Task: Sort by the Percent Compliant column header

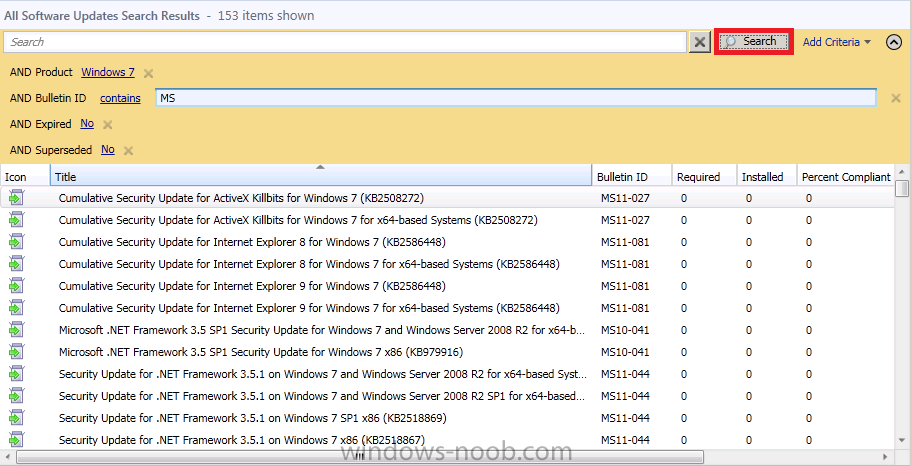Action: (x=845, y=177)
